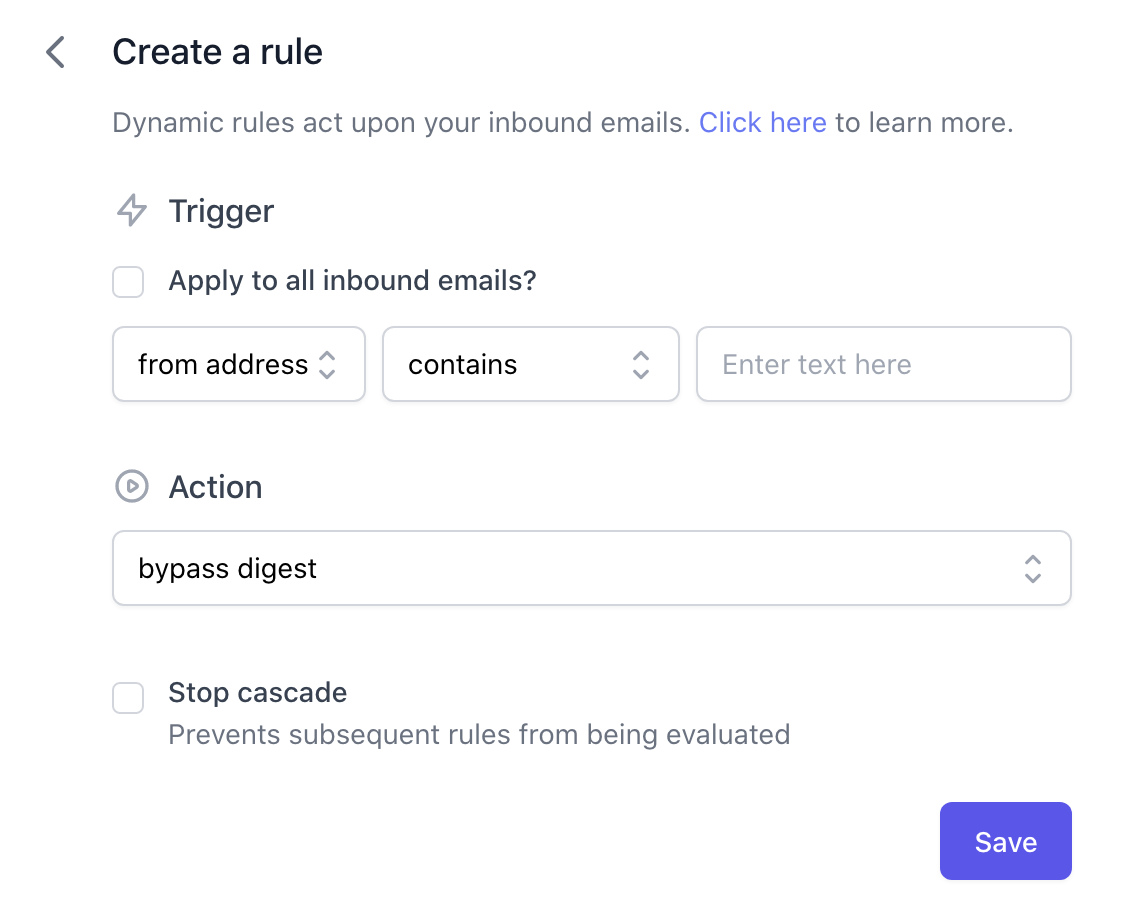Click the chevron arrows in bypass digest selector
The width and height of the screenshot is (1140, 920).
tap(1033, 569)
